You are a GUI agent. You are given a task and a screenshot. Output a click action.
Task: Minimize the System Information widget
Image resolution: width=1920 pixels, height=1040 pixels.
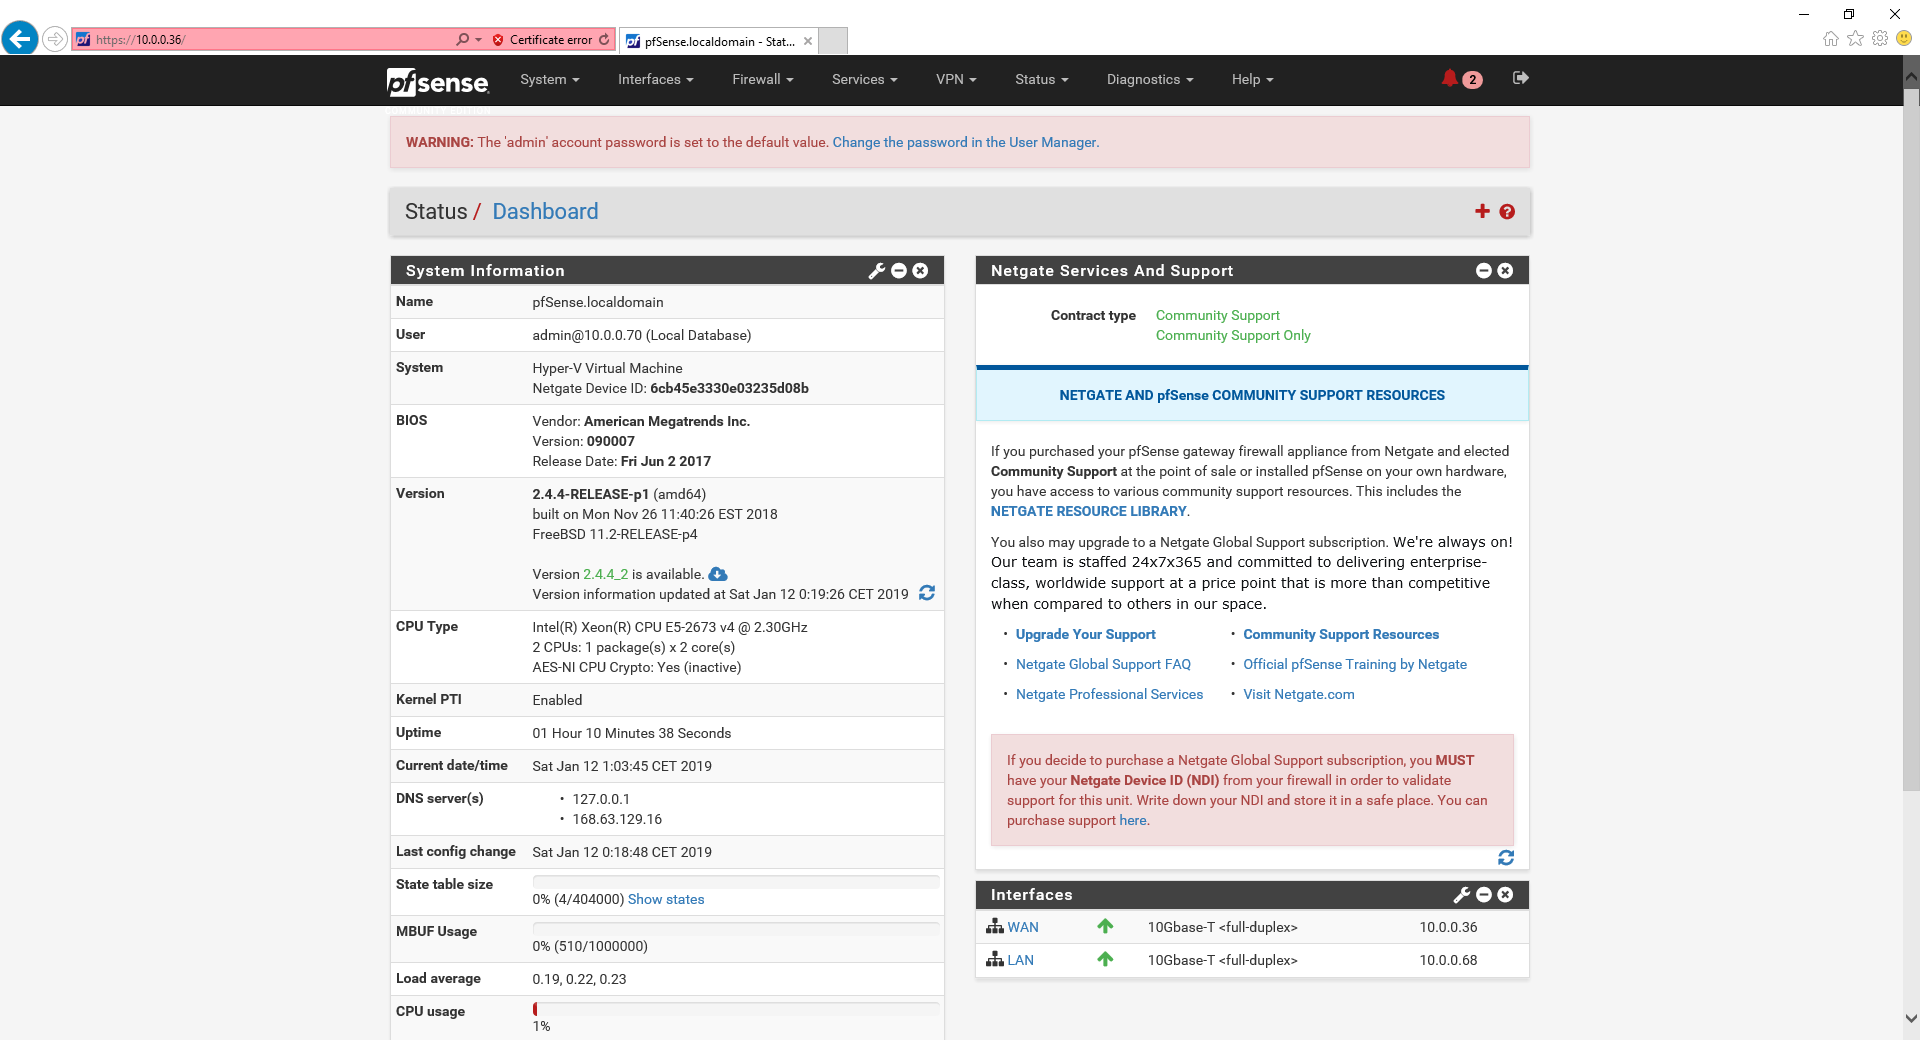point(899,271)
